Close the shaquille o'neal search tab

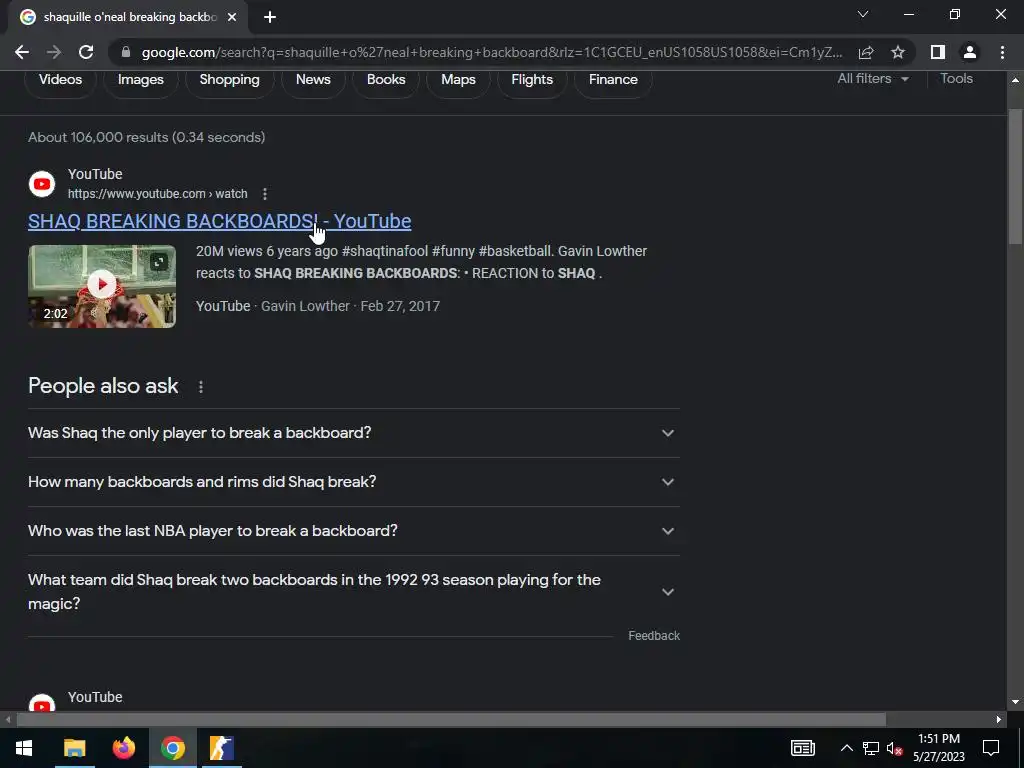(x=232, y=17)
